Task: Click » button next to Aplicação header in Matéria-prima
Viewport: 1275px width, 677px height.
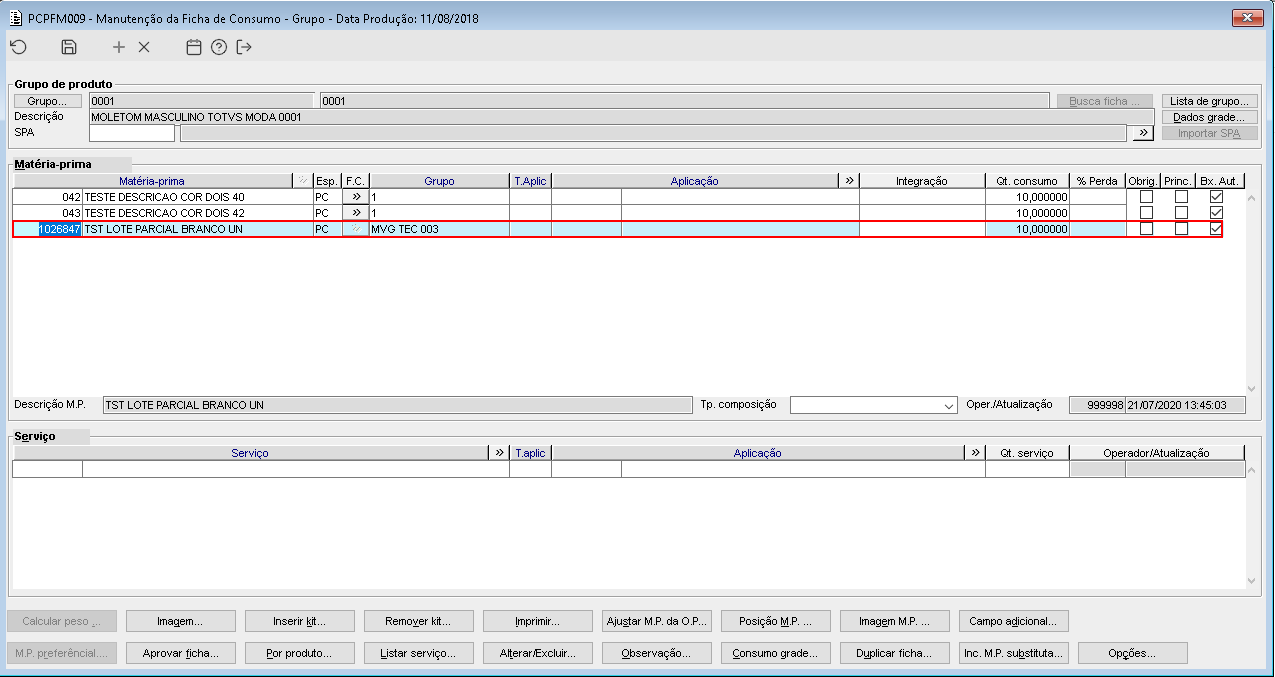Action: coord(849,181)
